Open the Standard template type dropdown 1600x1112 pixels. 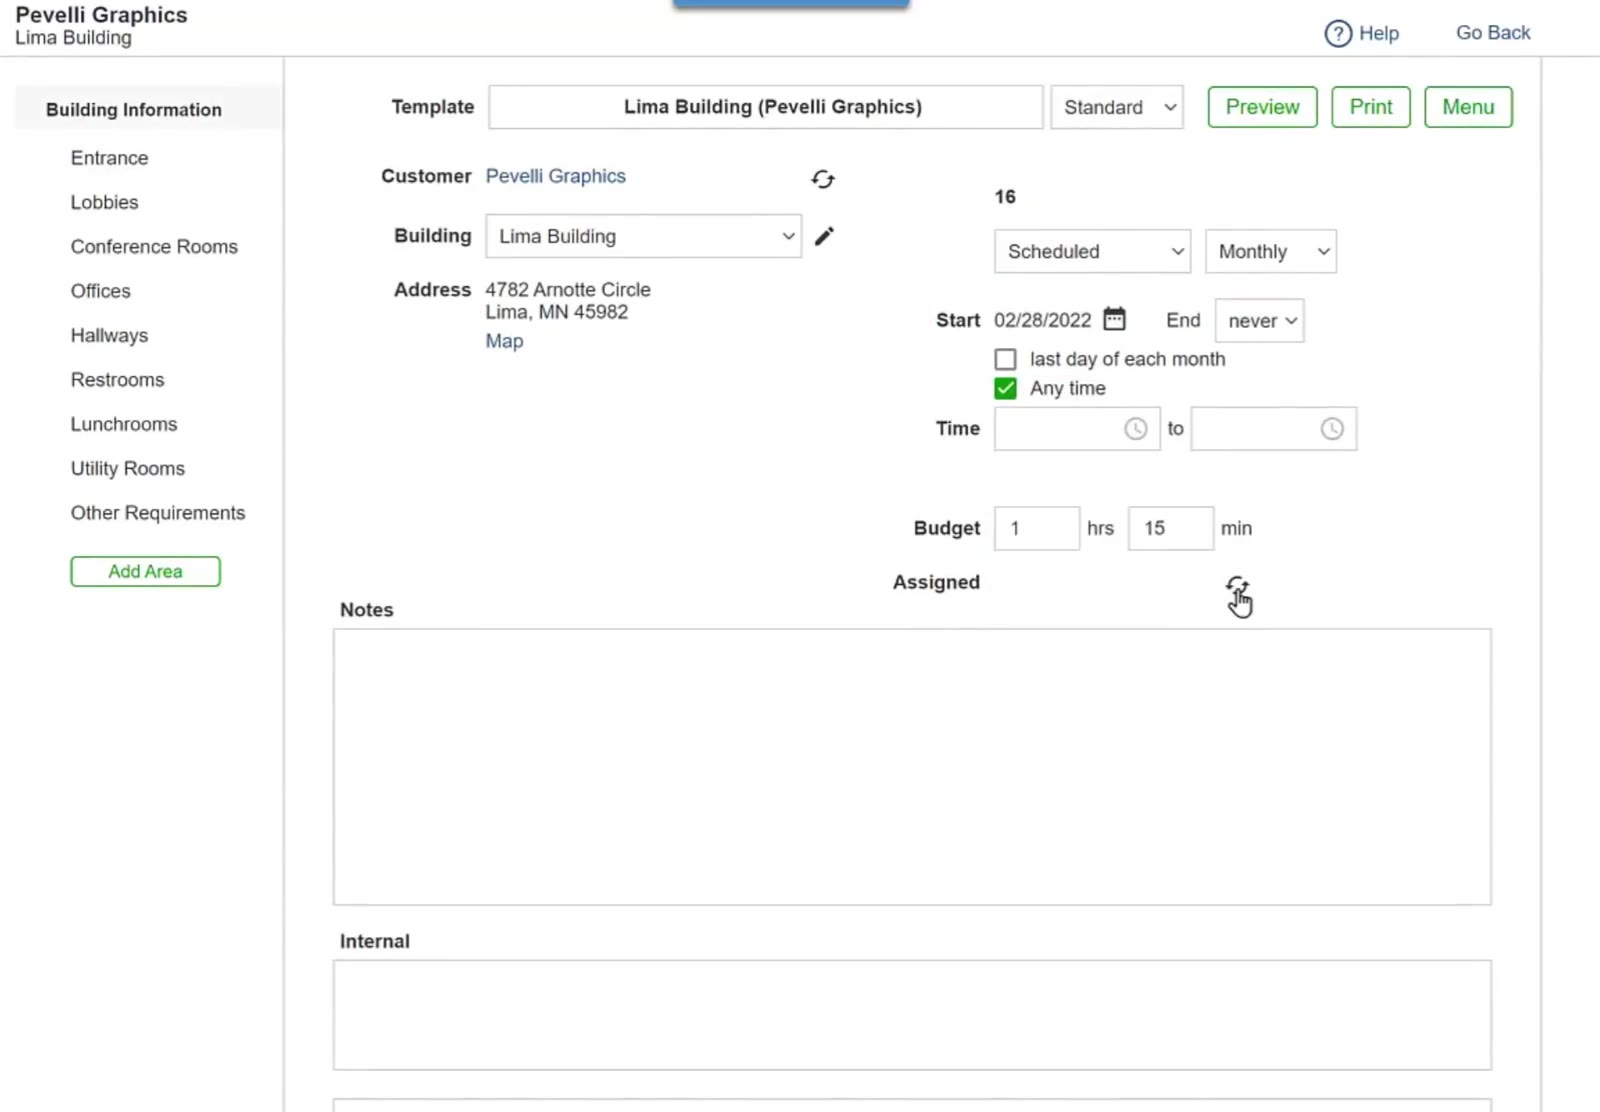pyautogui.click(x=1117, y=107)
